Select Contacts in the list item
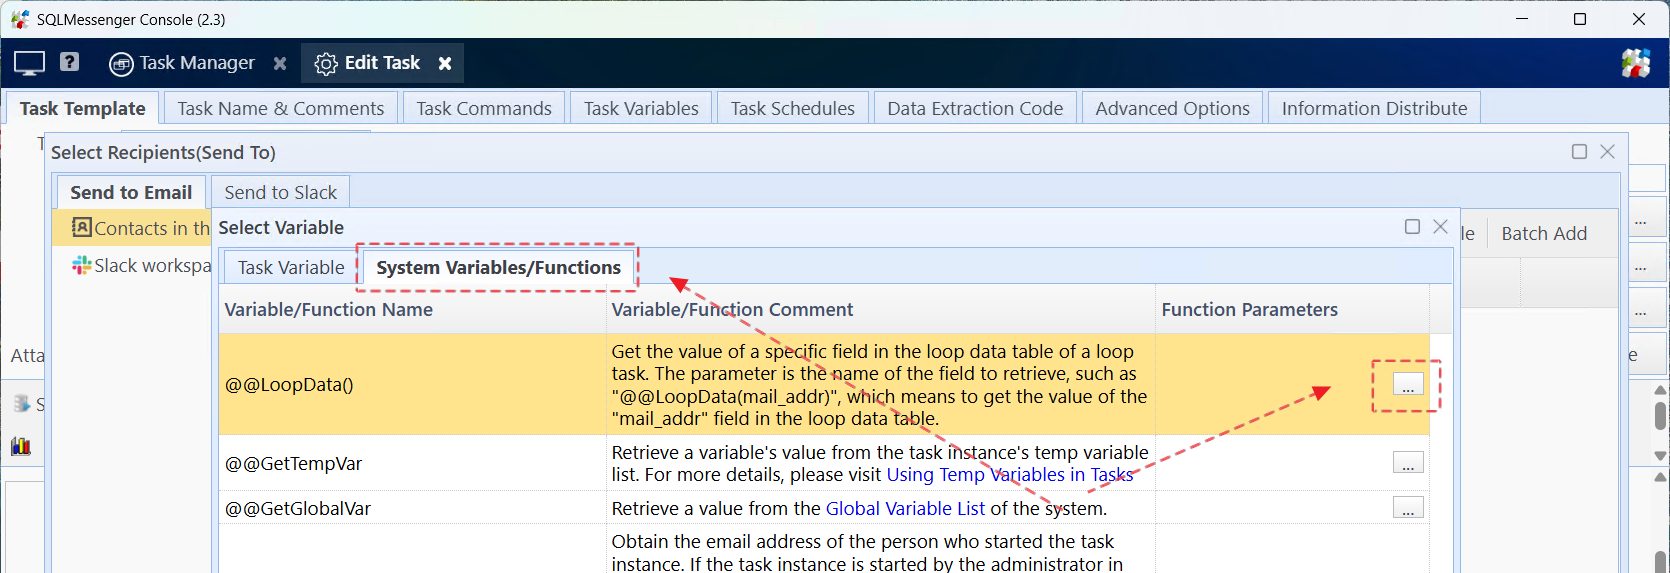1670x573 pixels. [132, 228]
